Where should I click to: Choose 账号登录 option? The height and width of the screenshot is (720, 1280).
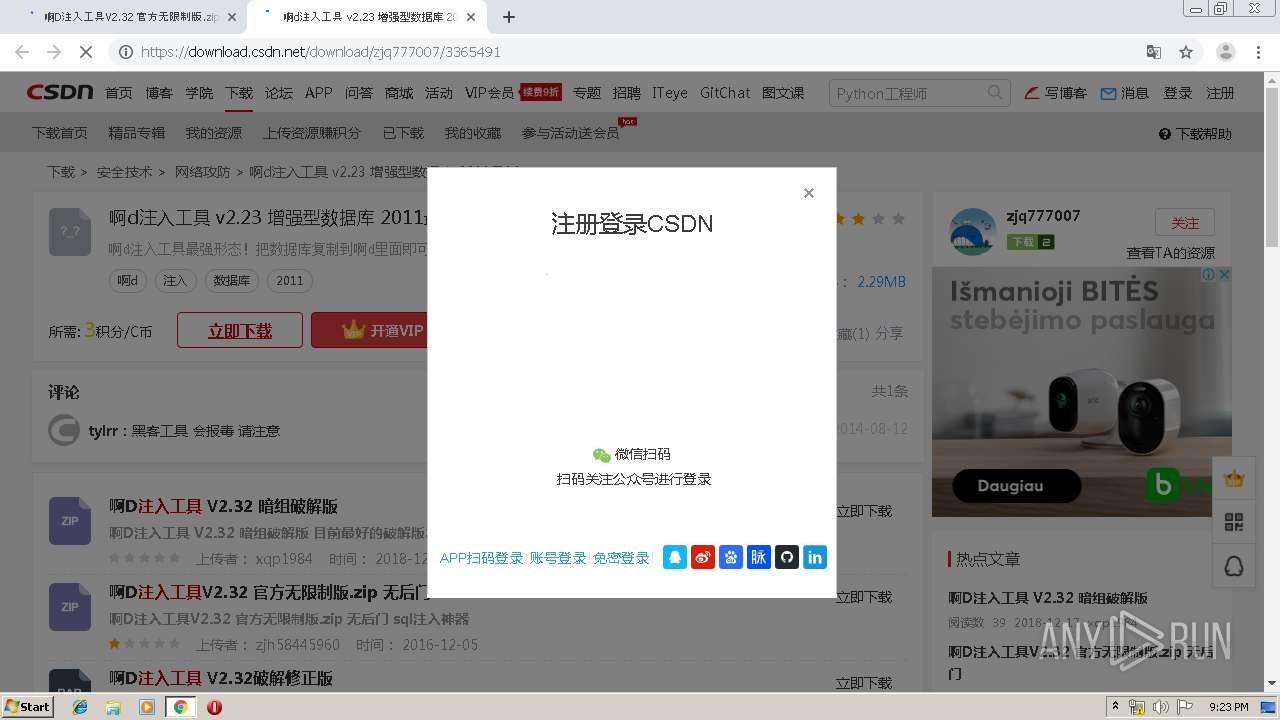click(558, 558)
